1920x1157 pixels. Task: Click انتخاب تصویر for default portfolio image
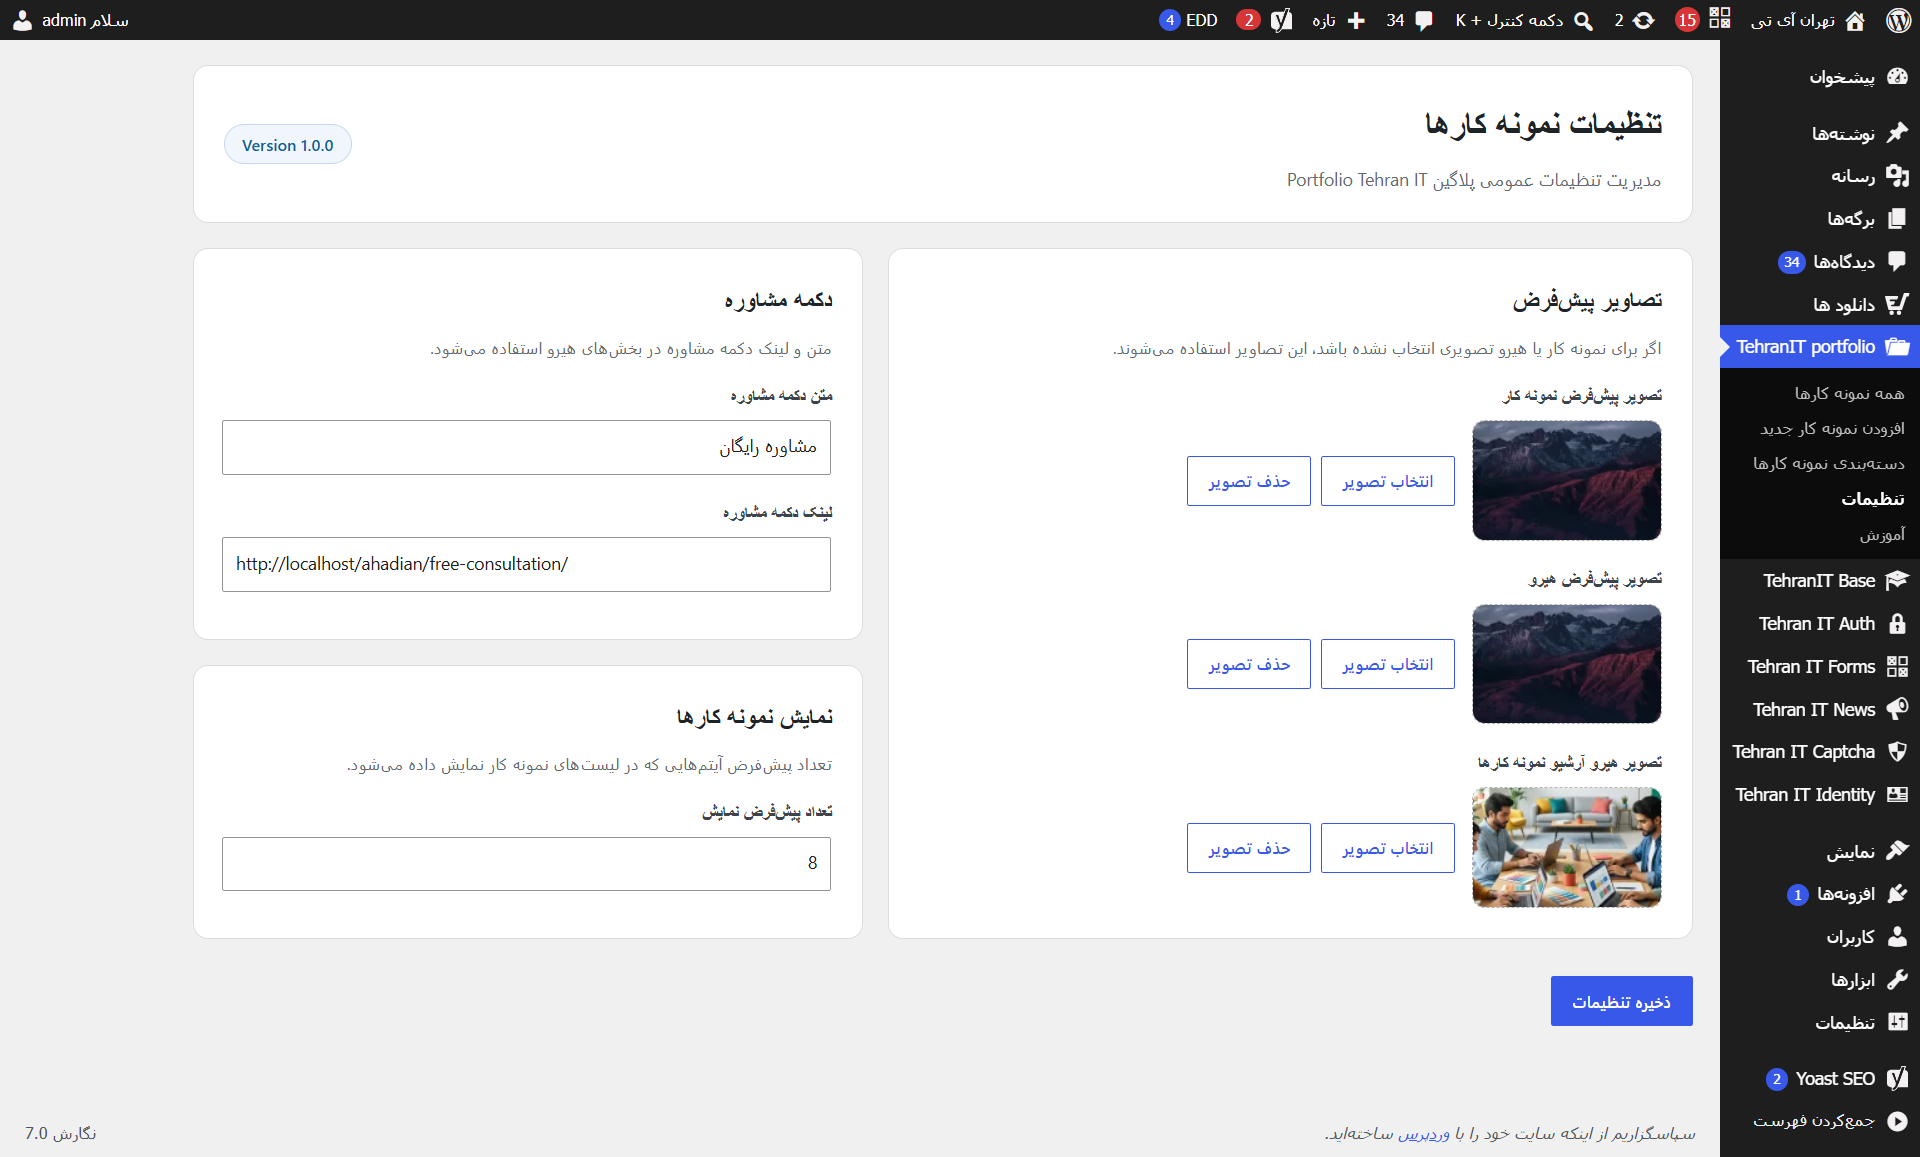[1388, 481]
